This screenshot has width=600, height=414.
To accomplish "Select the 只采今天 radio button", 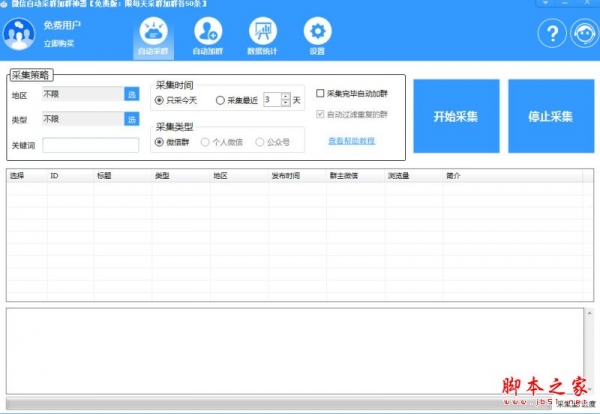I will [x=159, y=100].
